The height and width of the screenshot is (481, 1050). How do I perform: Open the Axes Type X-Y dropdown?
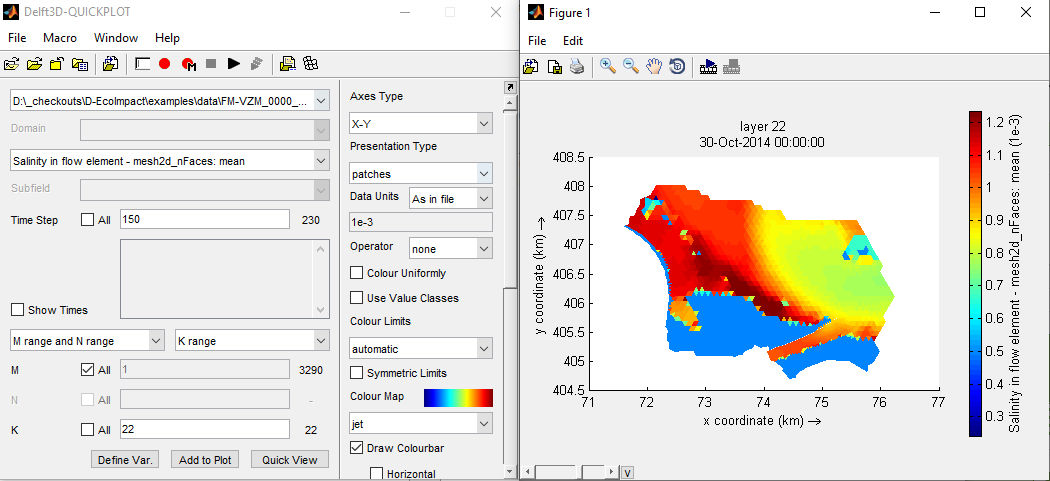(421, 124)
